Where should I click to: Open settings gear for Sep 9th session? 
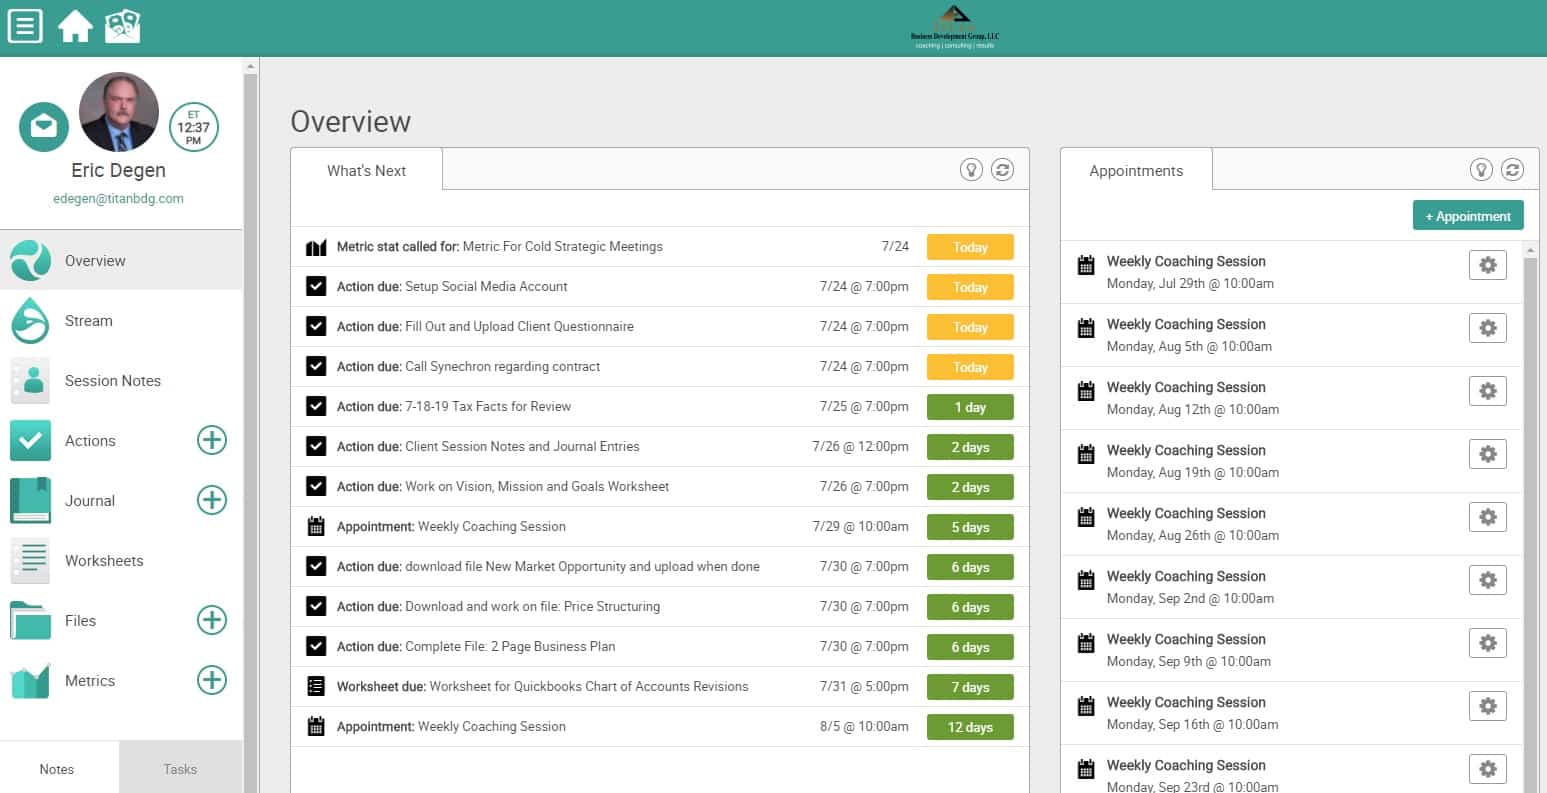1488,643
